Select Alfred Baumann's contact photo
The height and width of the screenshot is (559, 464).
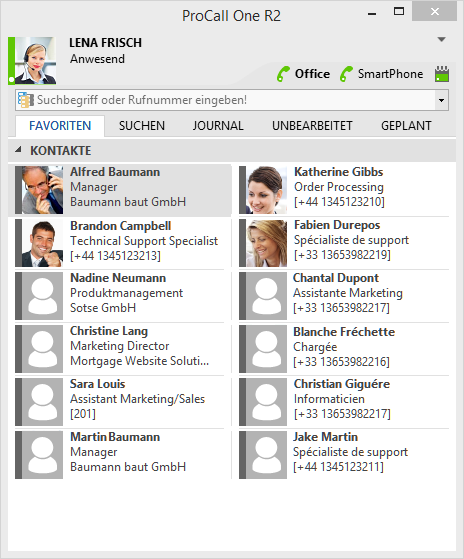42,190
